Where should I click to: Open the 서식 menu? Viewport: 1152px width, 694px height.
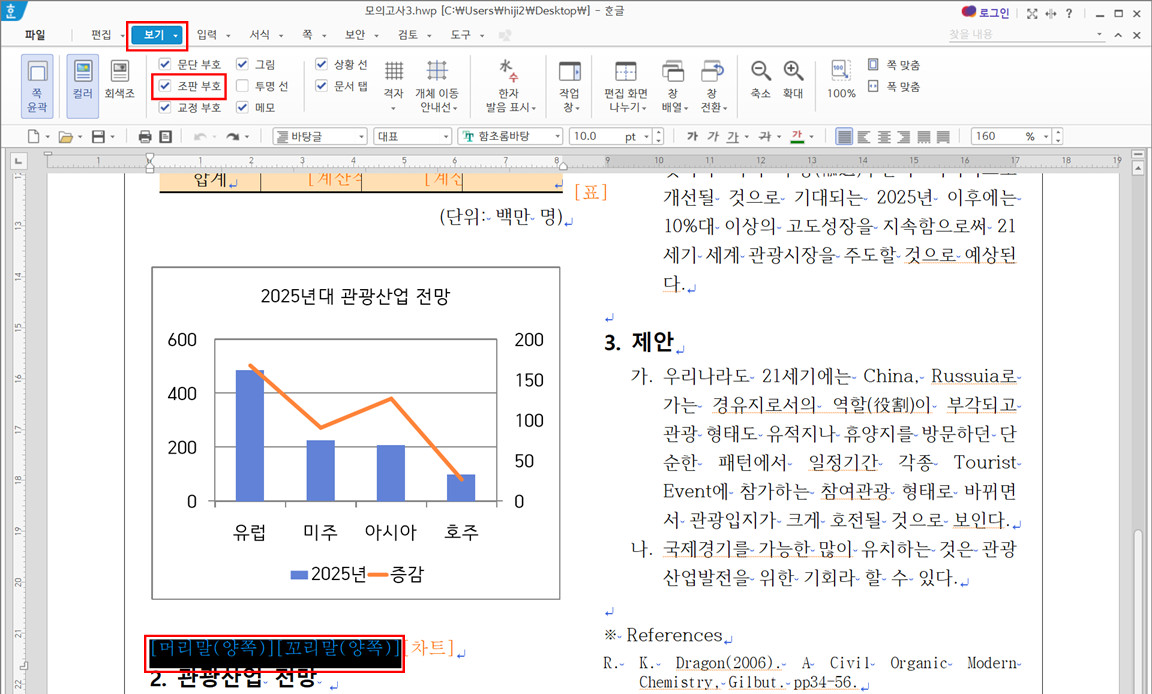259,35
